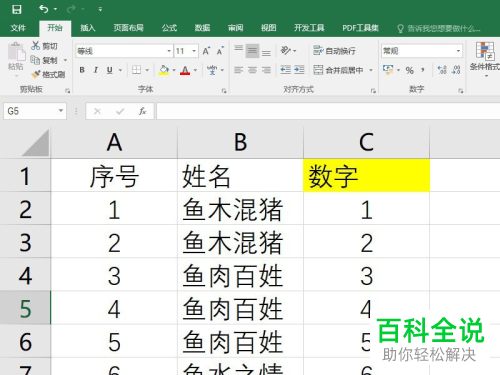Screen dimensions: 500x375
Task: Apply red font color
Action: (x=185, y=70)
